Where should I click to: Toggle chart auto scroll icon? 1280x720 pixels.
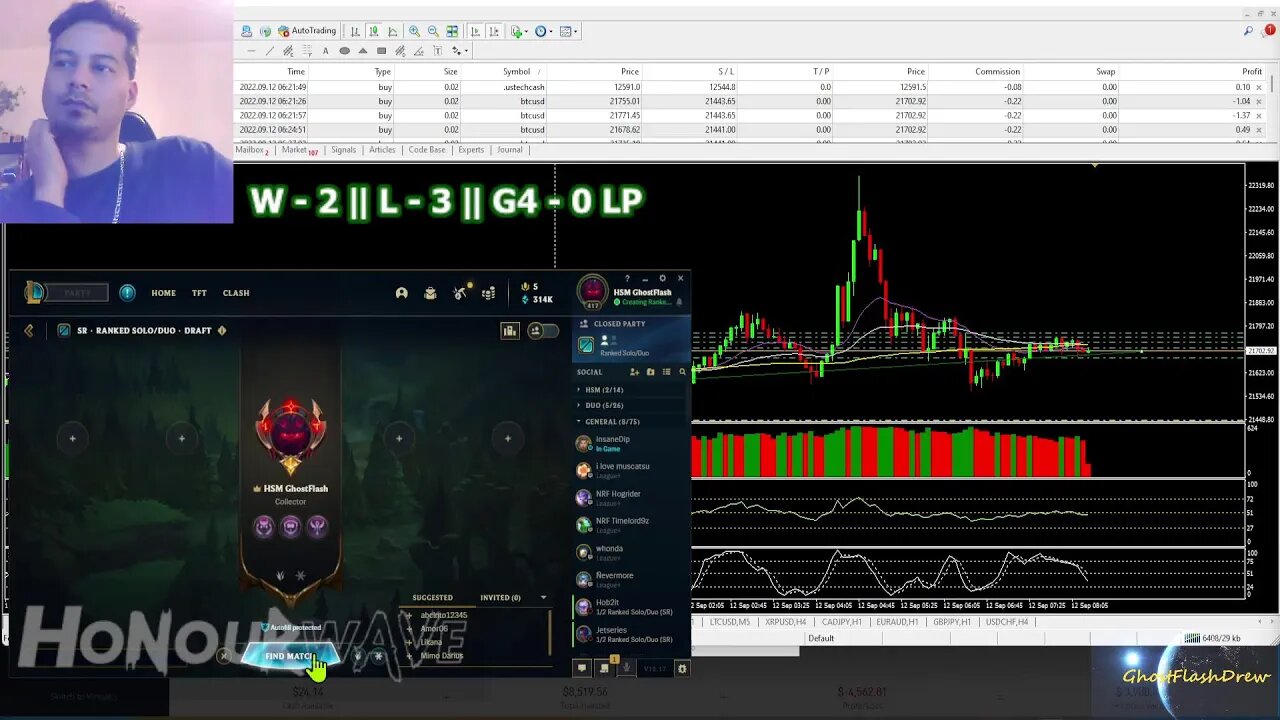pos(475,31)
